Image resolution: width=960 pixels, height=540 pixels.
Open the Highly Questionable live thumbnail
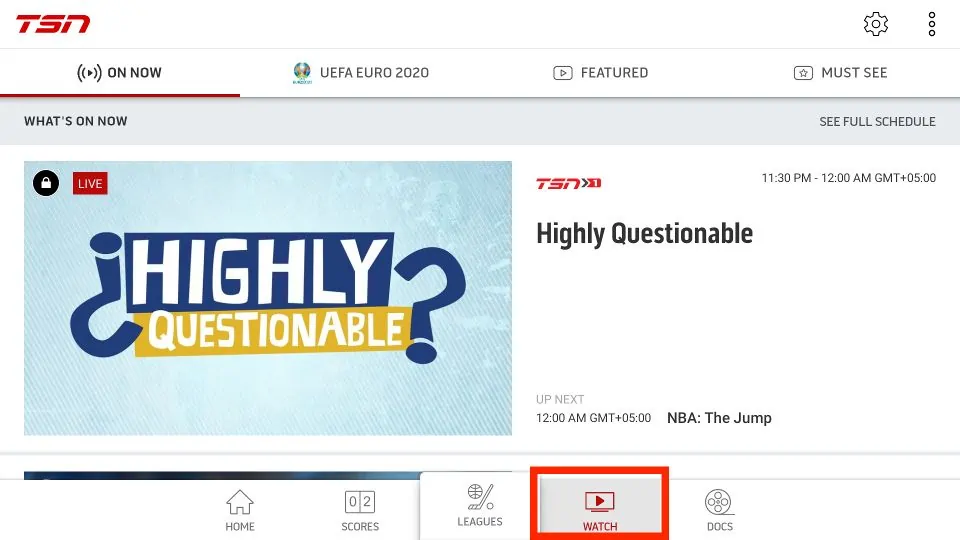268,298
